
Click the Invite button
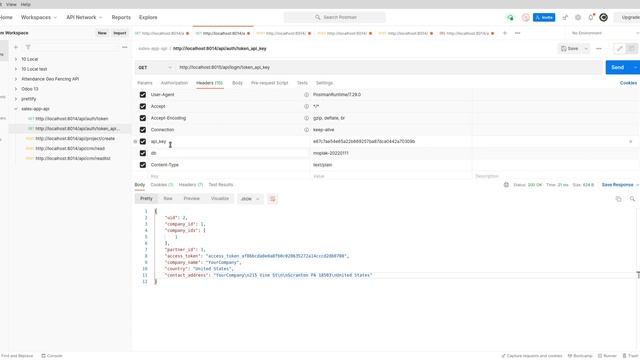(x=544, y=18)
